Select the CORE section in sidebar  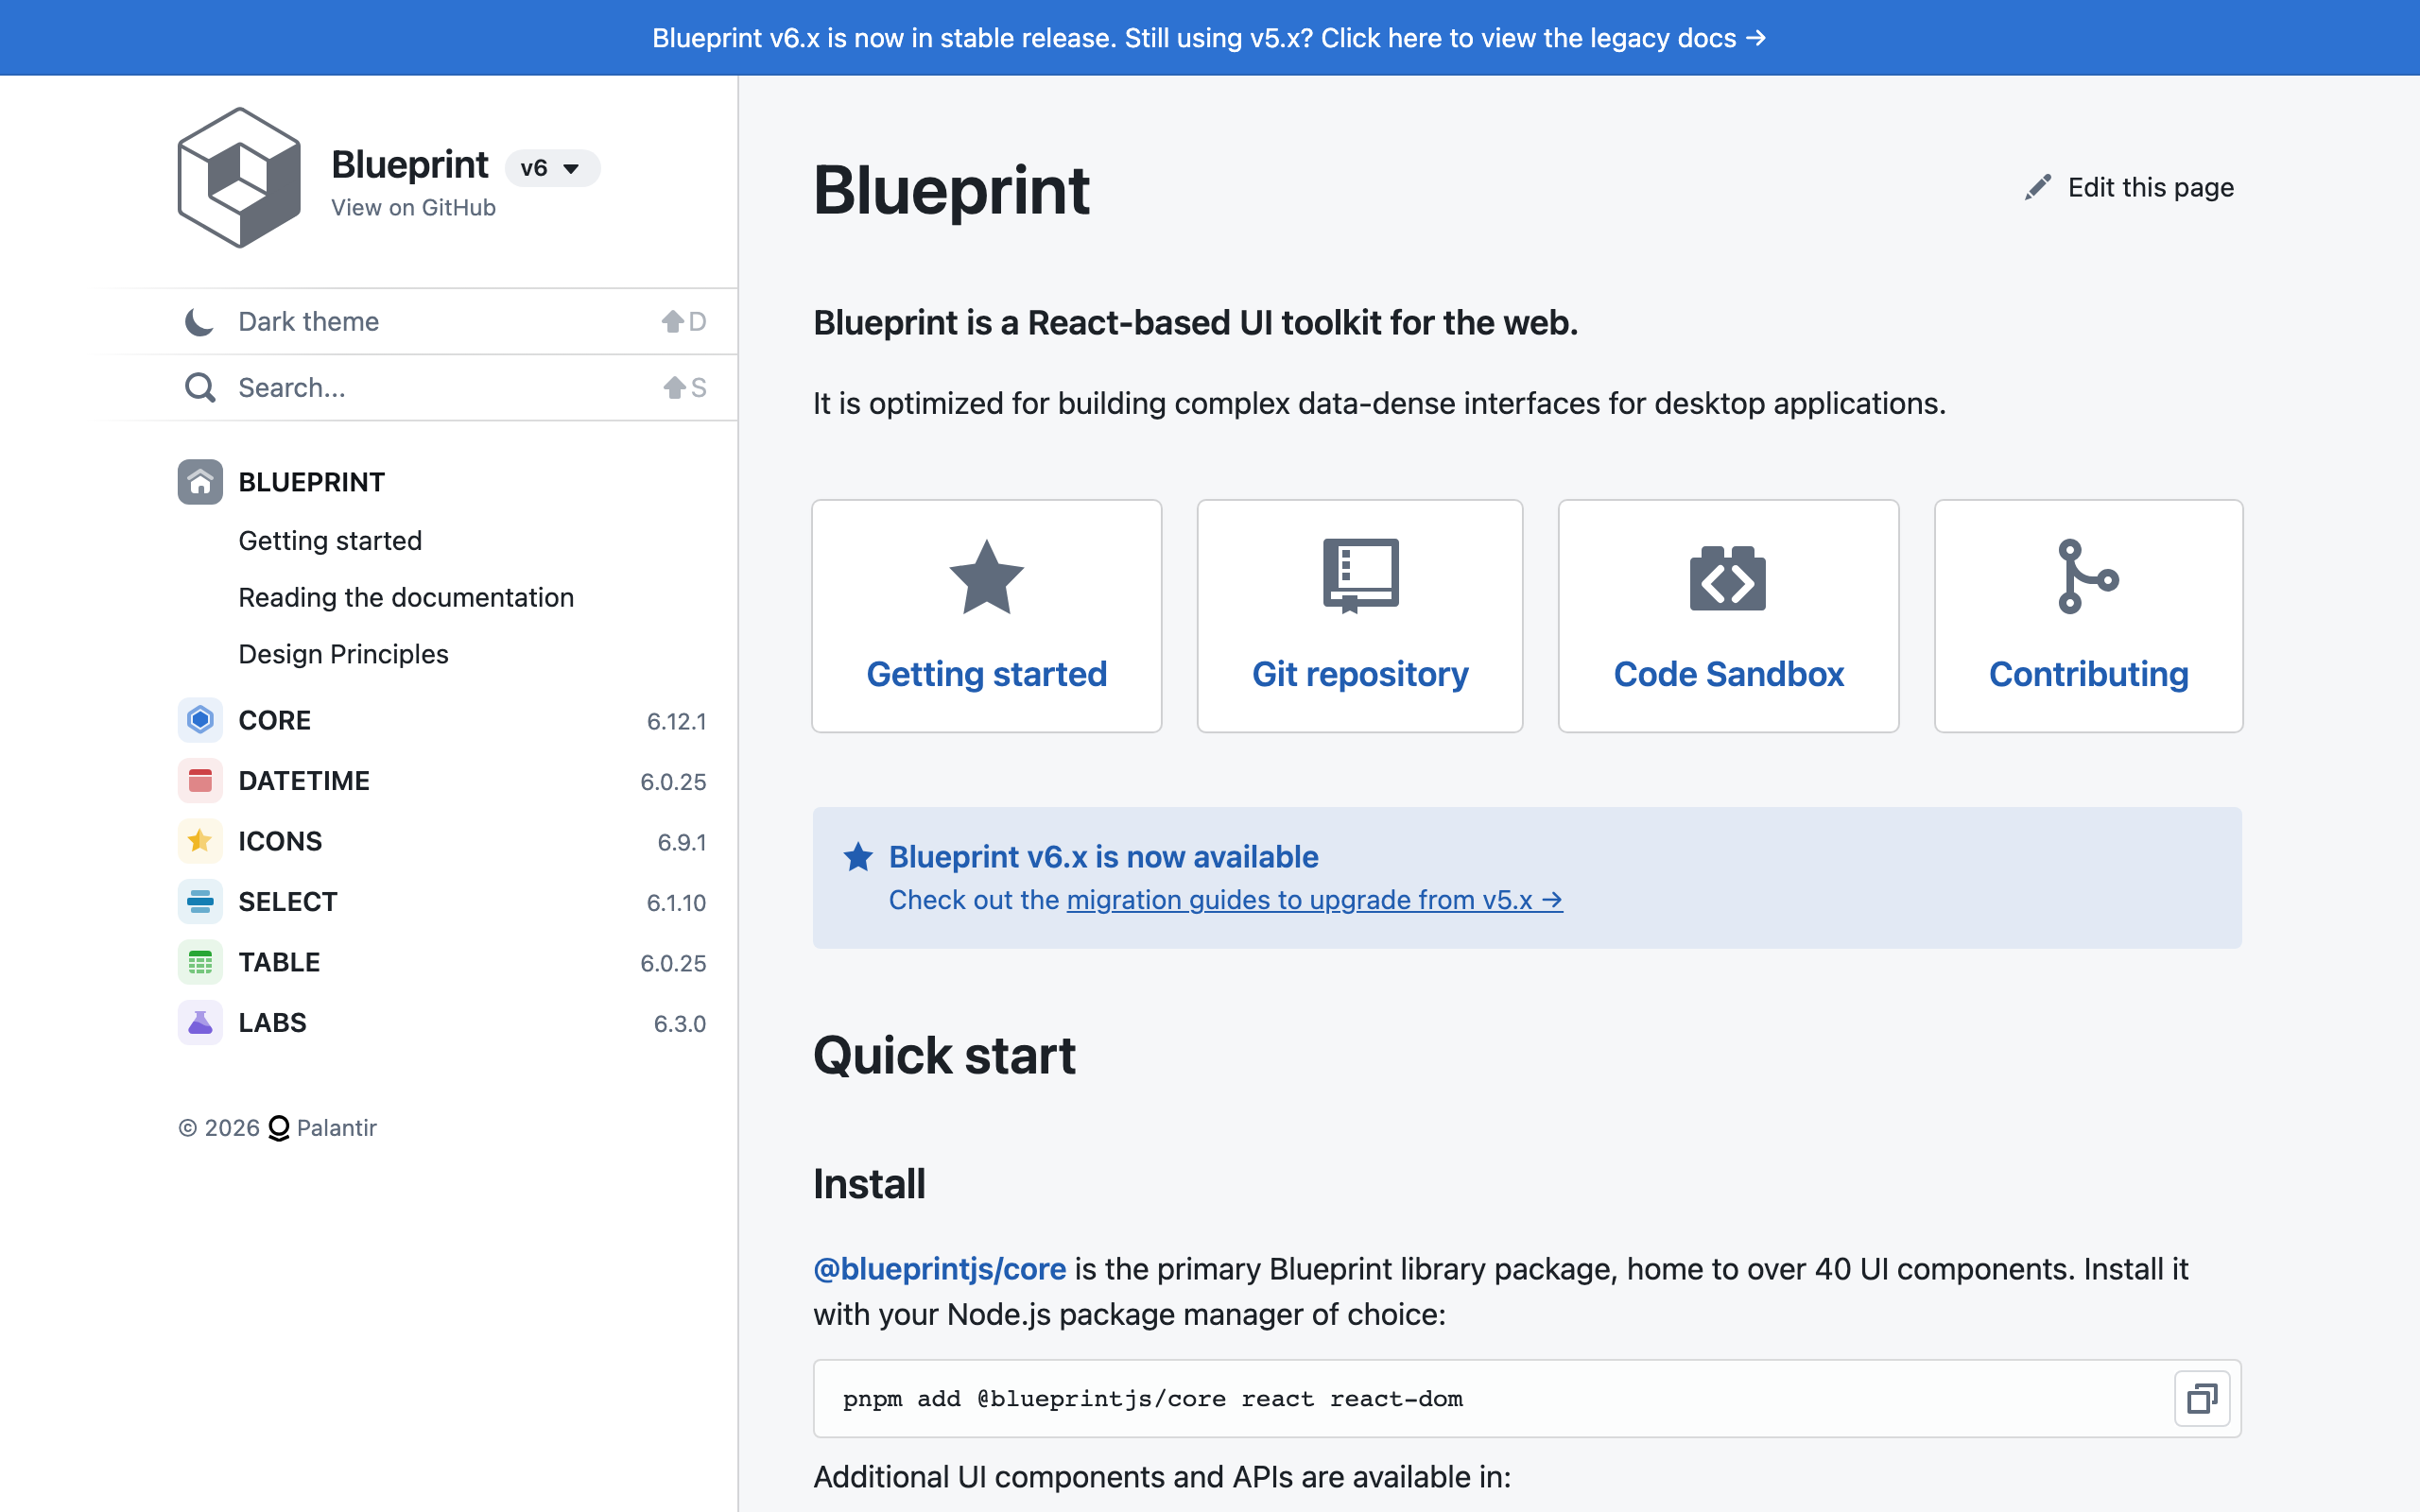[x=442, y=720]
